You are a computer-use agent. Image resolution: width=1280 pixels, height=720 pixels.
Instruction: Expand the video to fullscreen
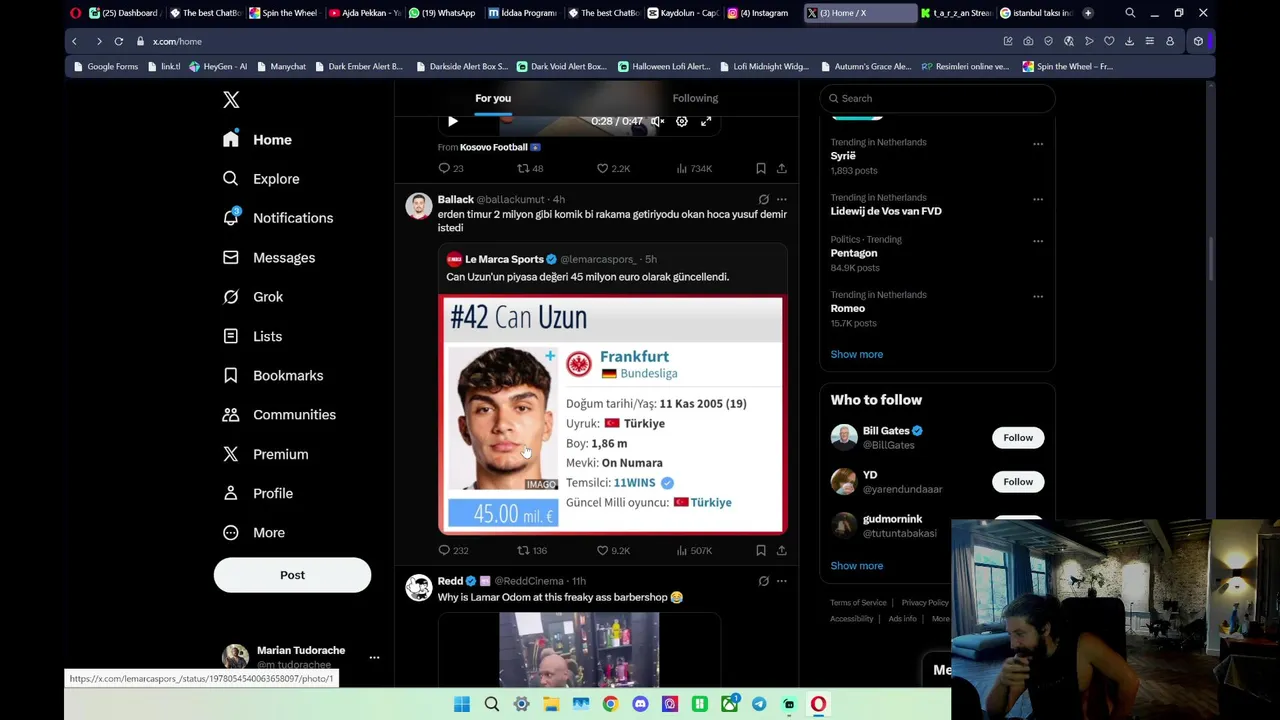coord(706,121)
